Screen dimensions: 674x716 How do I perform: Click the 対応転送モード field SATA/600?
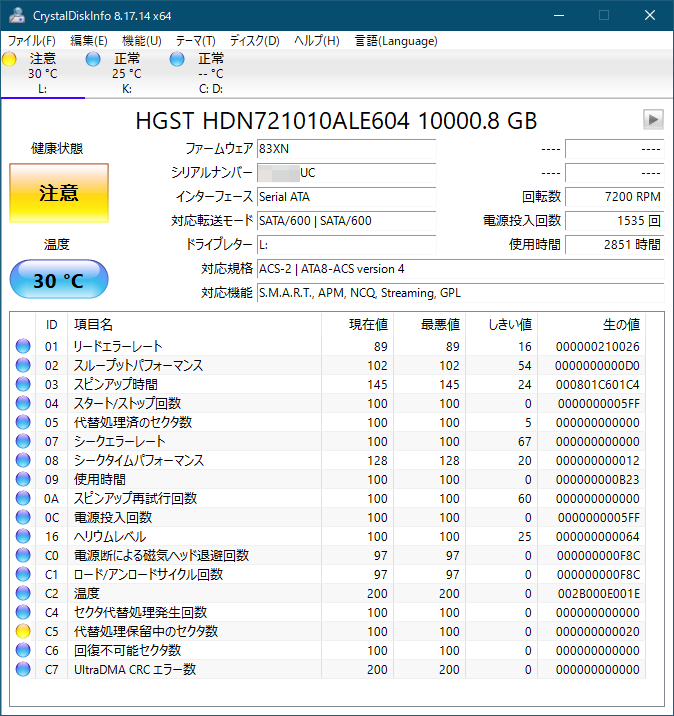point(347,221)
